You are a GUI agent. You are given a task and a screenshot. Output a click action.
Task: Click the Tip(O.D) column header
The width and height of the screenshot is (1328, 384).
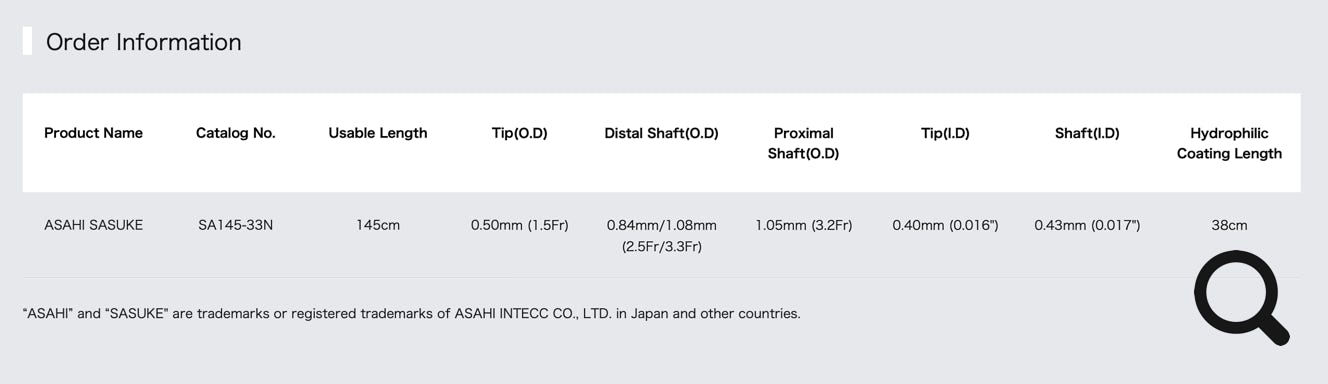[520, 133]
